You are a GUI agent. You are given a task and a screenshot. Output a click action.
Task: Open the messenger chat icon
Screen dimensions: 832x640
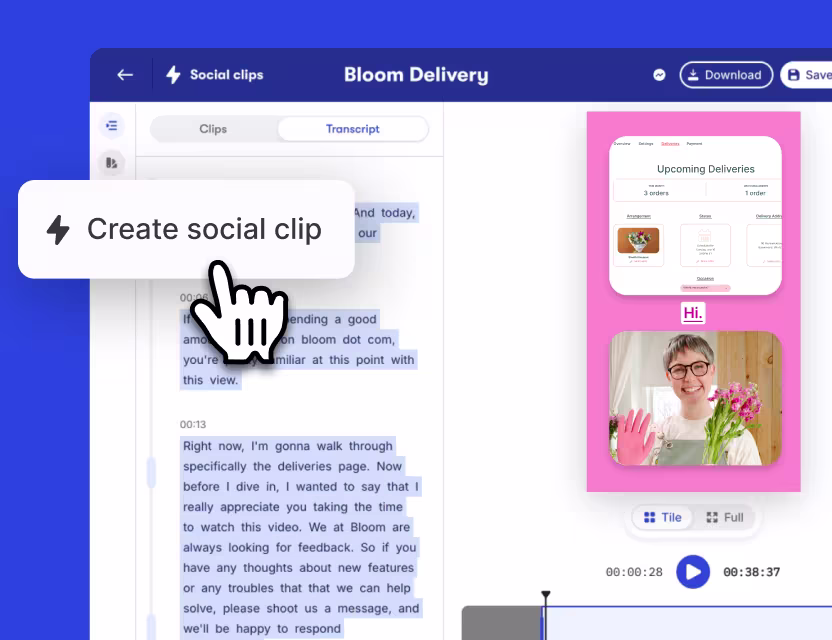659,75
